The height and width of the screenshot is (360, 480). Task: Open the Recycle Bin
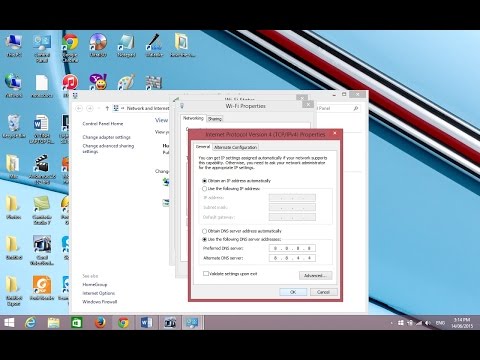[14, 127]
